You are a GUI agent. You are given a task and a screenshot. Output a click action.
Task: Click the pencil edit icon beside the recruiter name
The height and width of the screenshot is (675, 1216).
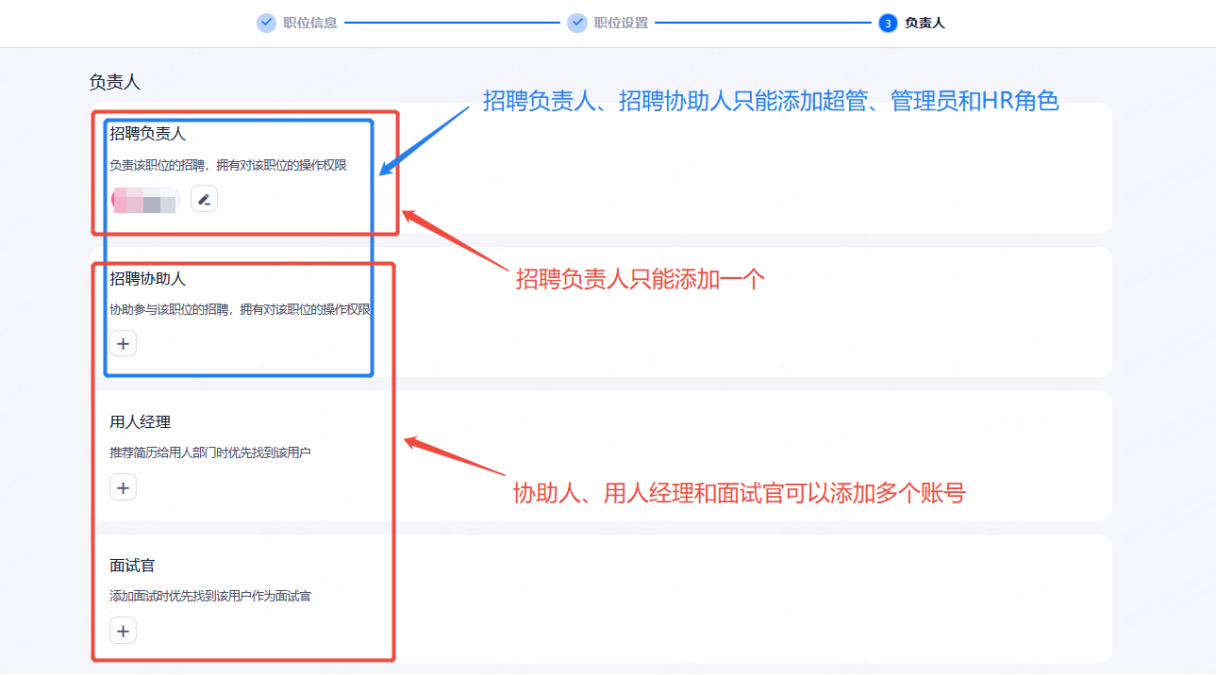tap(204, 199)
